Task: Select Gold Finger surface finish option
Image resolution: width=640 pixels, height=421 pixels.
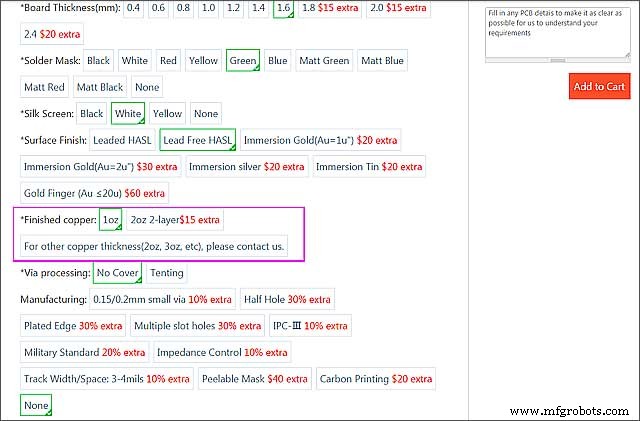Action: click(95, 193)
